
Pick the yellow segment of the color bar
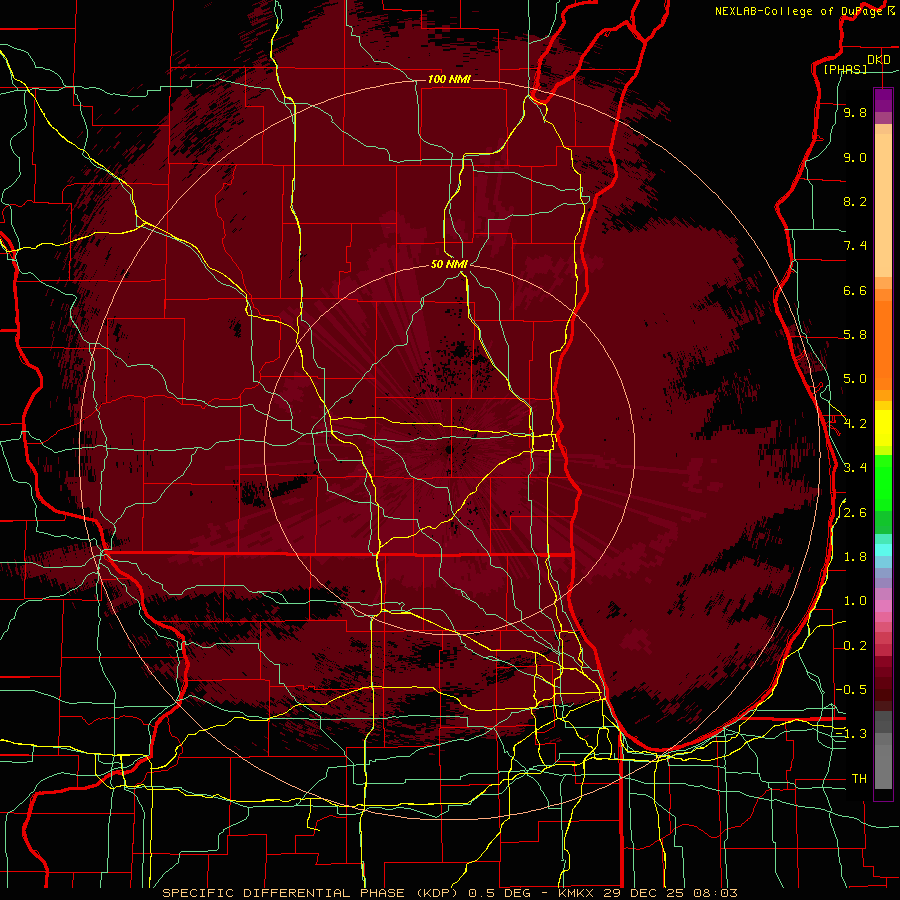pyautogui.click(x=883, y=428)
